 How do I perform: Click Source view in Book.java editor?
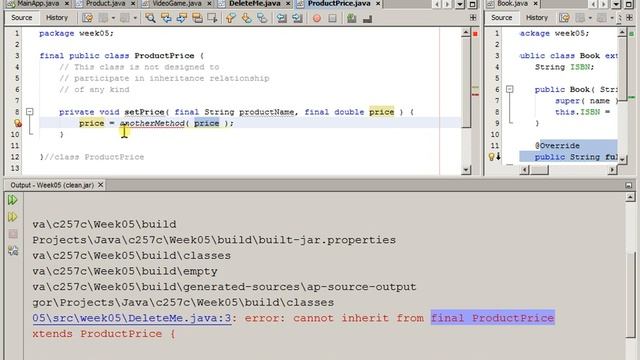pyautogui.click(x=501, y=18)
